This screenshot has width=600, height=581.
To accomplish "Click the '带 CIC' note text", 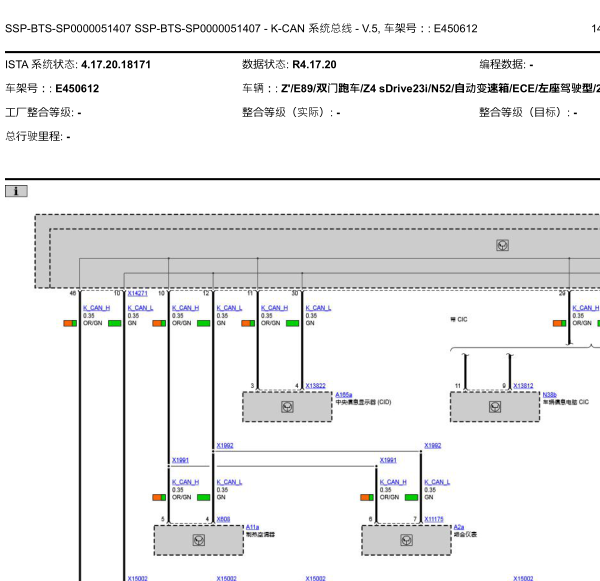I will click(x=459, y=319).
